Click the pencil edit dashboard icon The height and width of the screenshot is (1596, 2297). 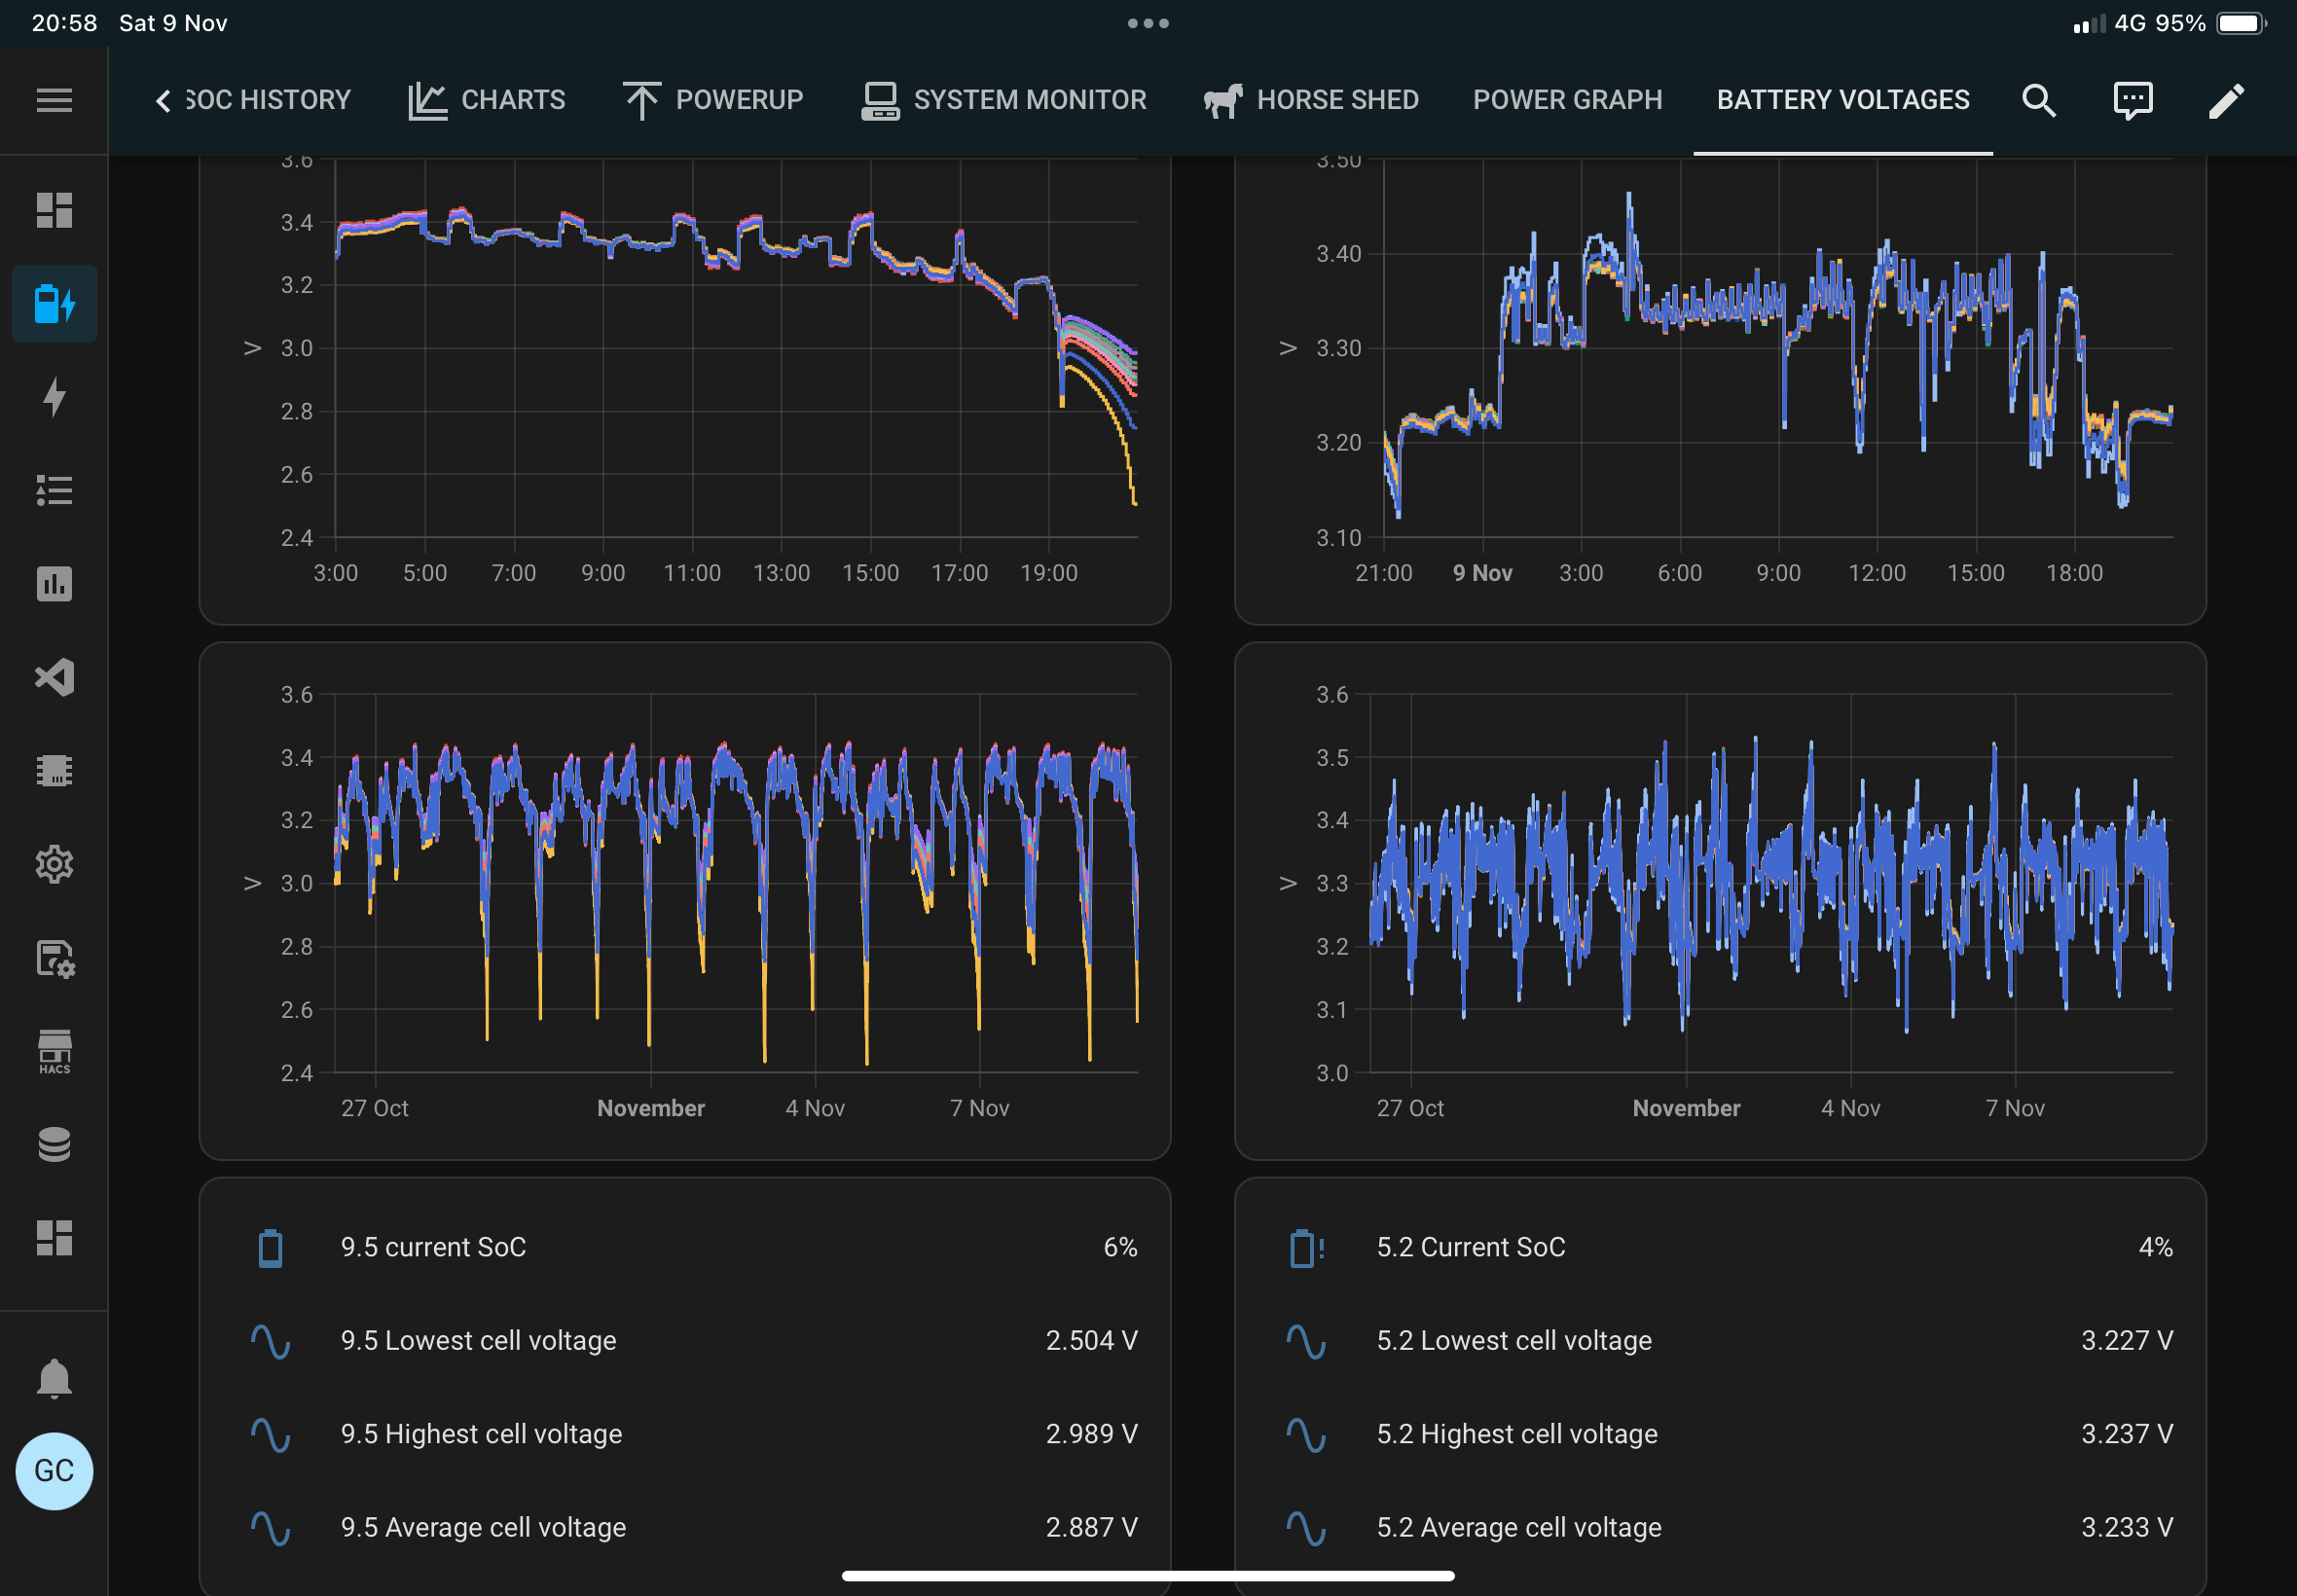(x=2226, y=100)
